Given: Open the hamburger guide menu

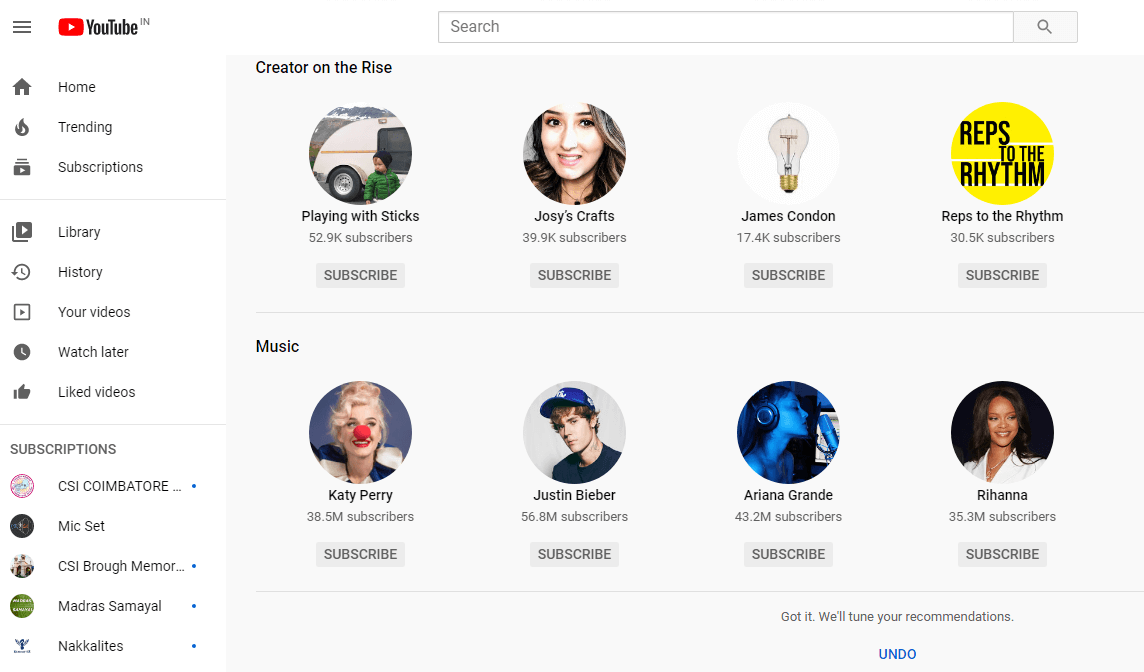Looking at the screenshot, I should (x=22, y=27).
